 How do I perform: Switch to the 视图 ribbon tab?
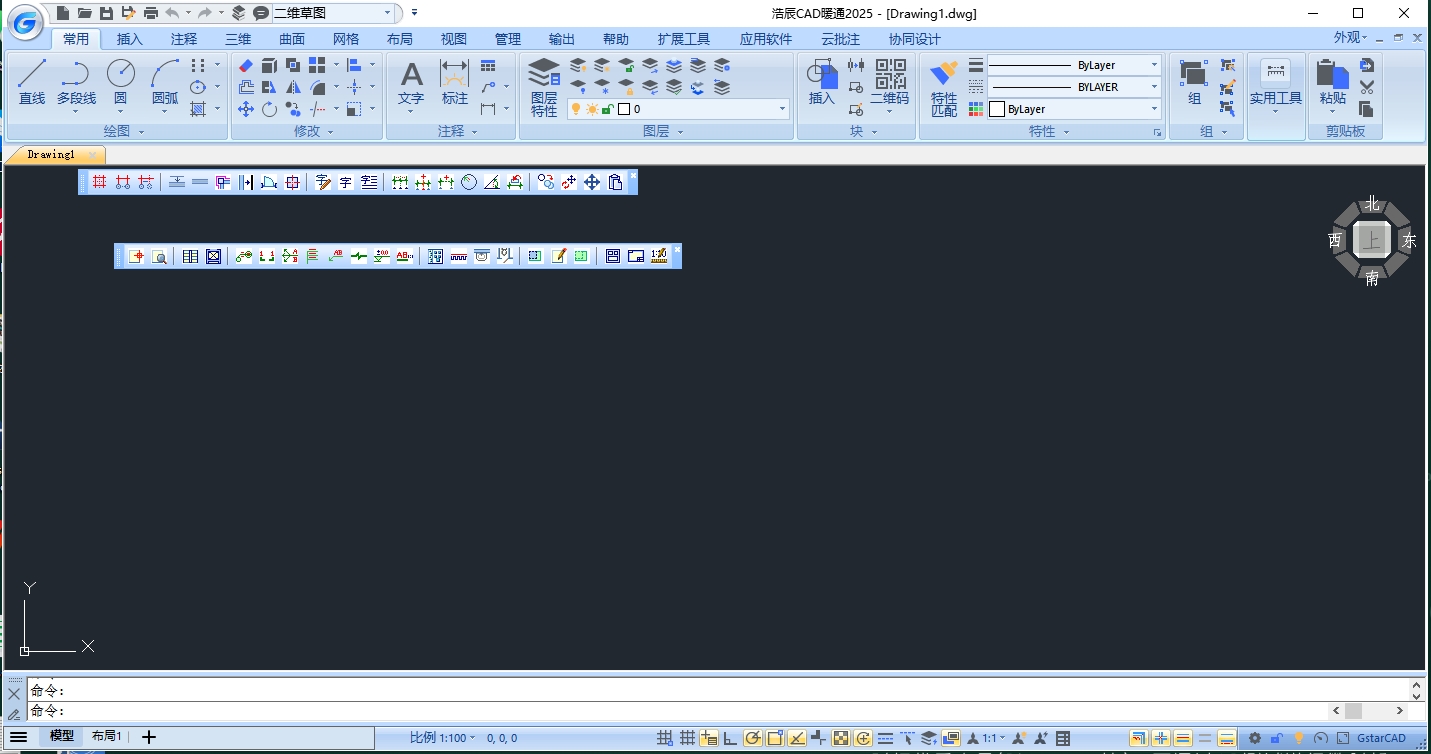tap(454, 39)
